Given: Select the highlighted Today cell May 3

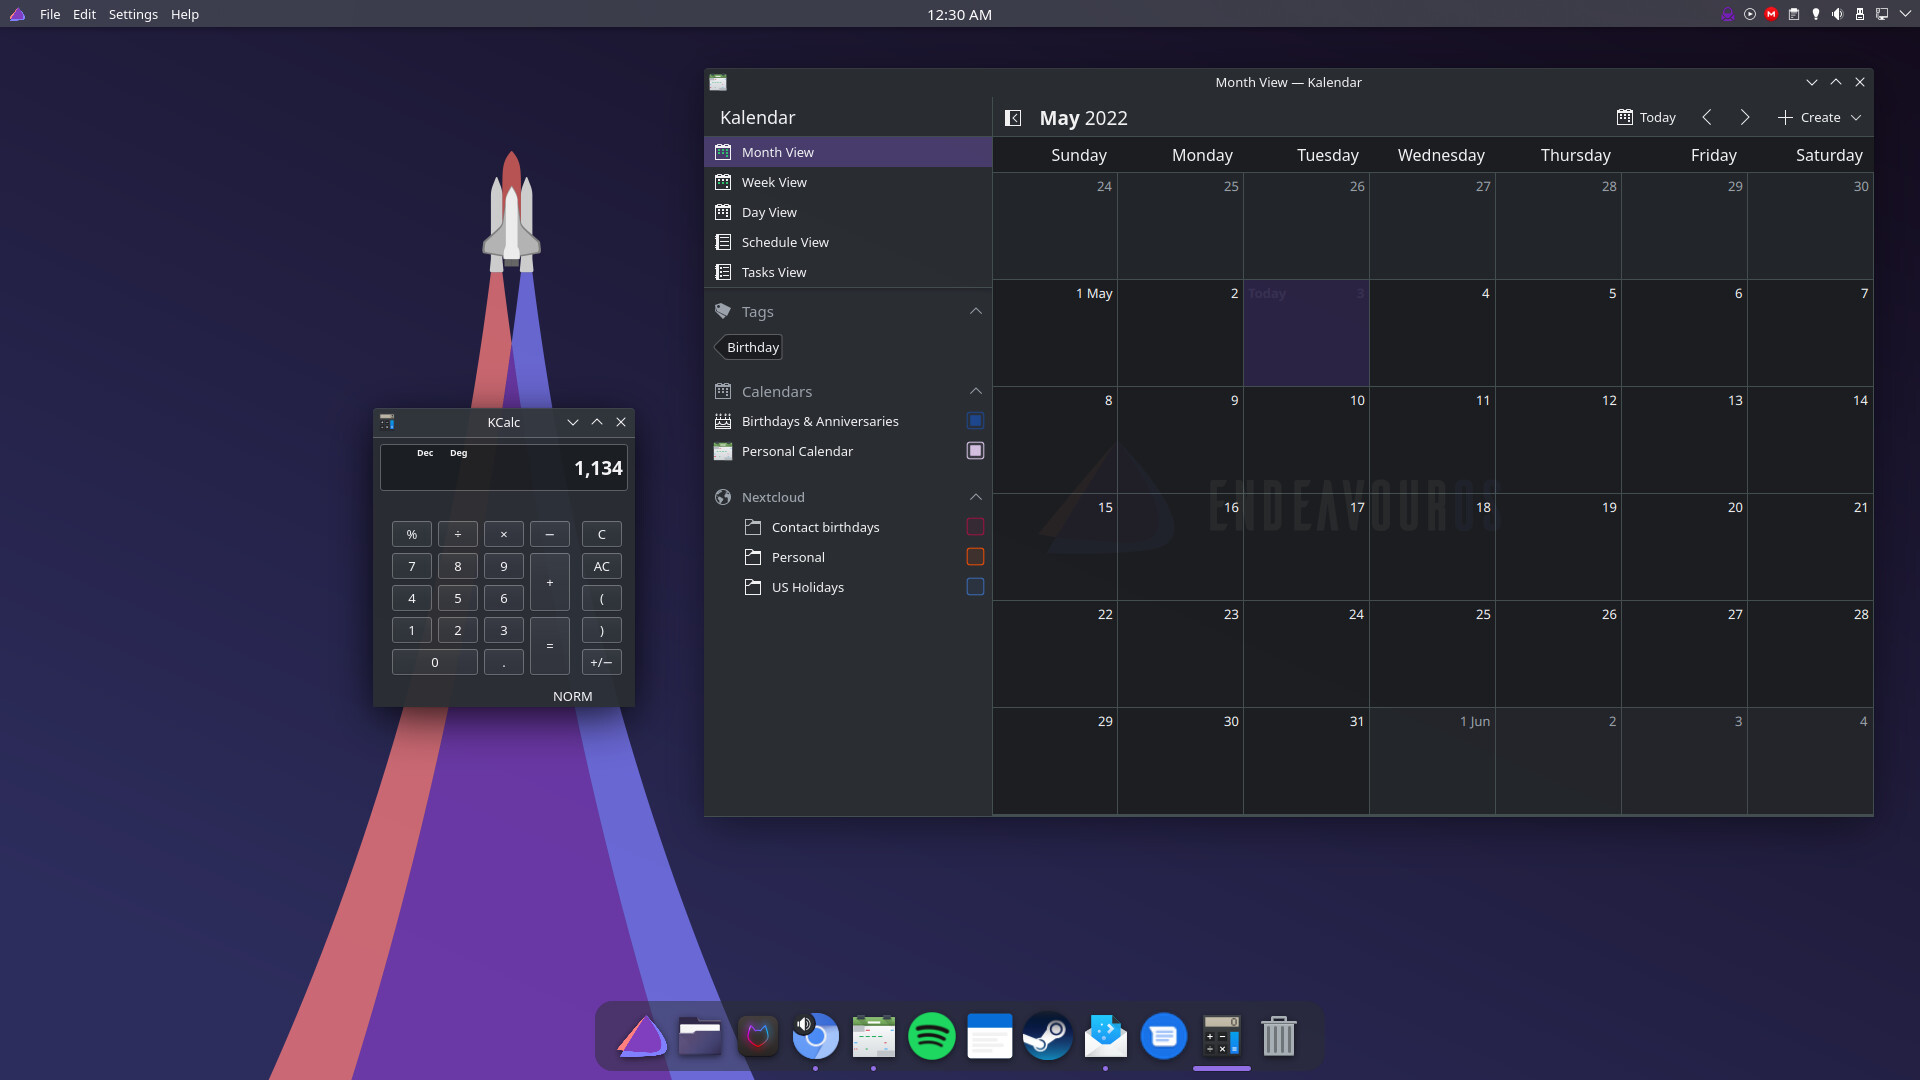Looking at the screenshot, I should click(x=1306, y=333).
